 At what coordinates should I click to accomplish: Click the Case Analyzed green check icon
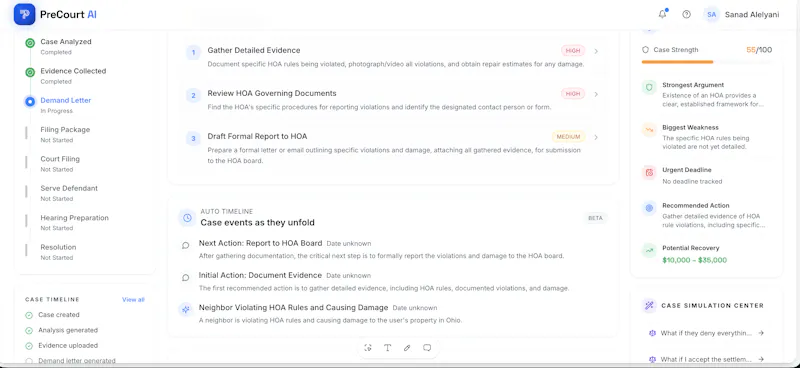coord(30,43)
